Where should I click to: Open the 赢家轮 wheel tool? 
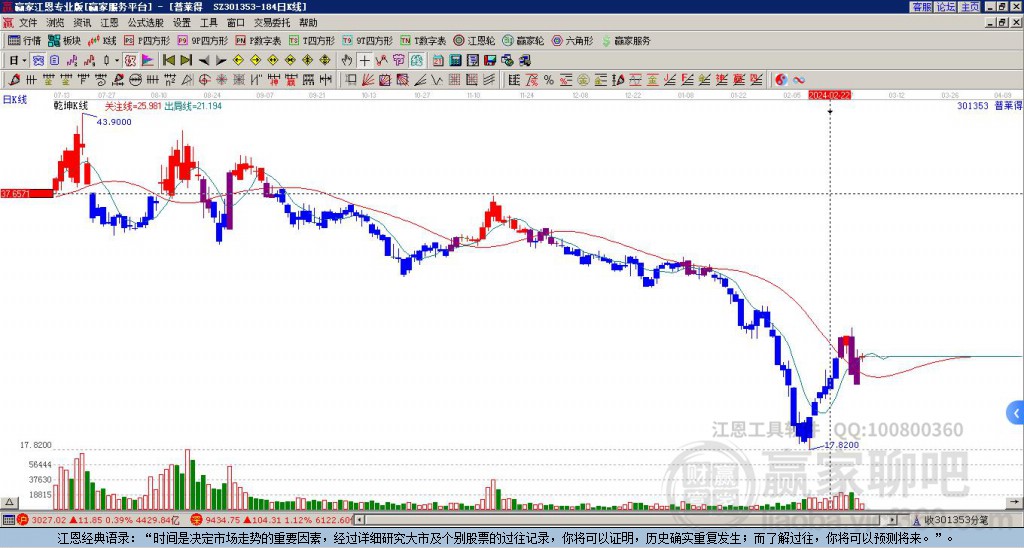[523, 40]
